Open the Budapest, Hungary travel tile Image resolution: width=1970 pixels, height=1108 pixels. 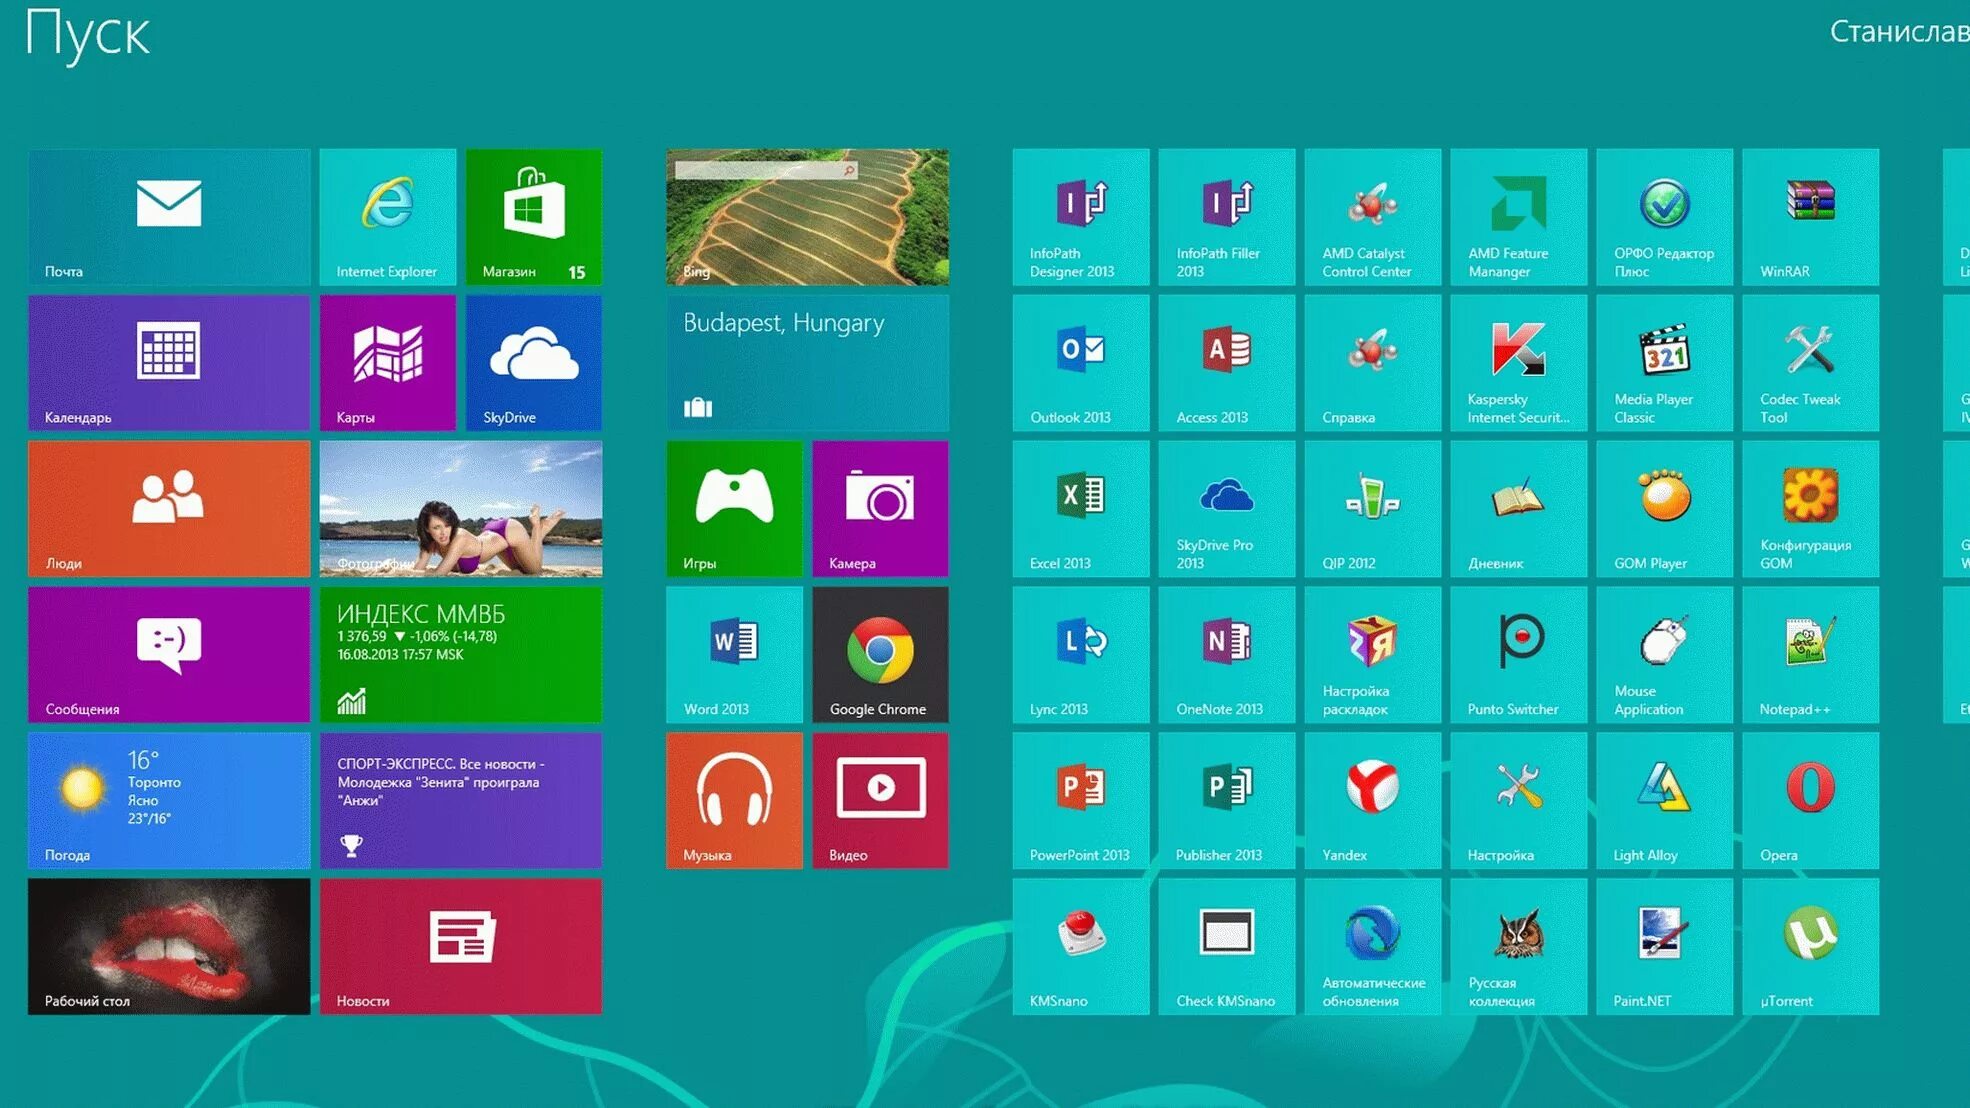807,363
